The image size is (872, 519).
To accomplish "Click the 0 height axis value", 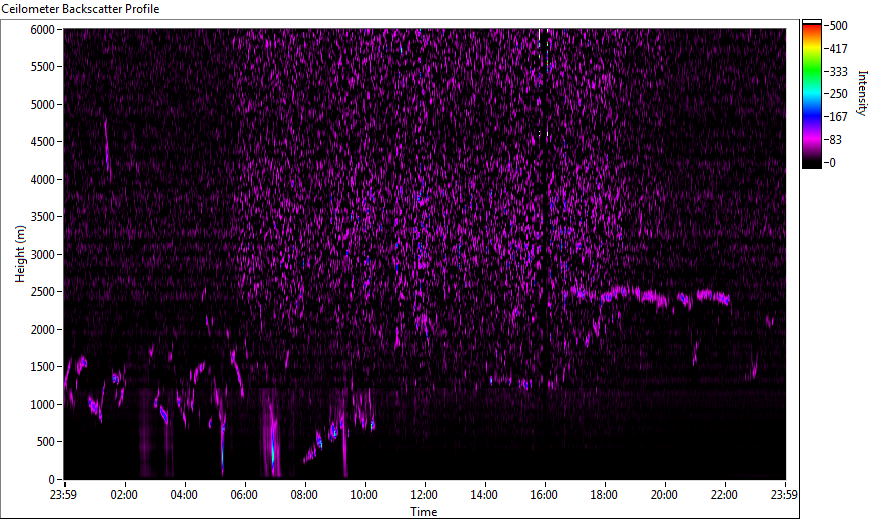I will (52, 480).
